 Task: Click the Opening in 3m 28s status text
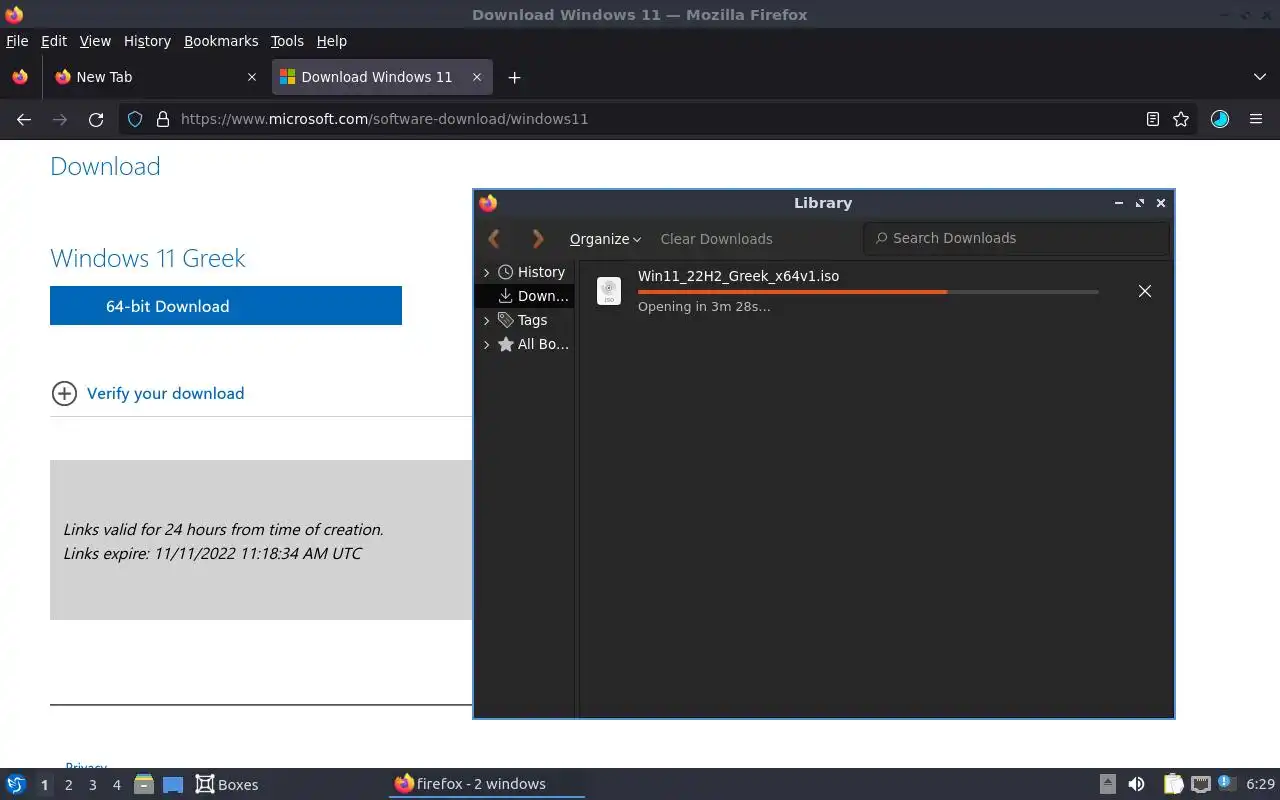point(704,306)
